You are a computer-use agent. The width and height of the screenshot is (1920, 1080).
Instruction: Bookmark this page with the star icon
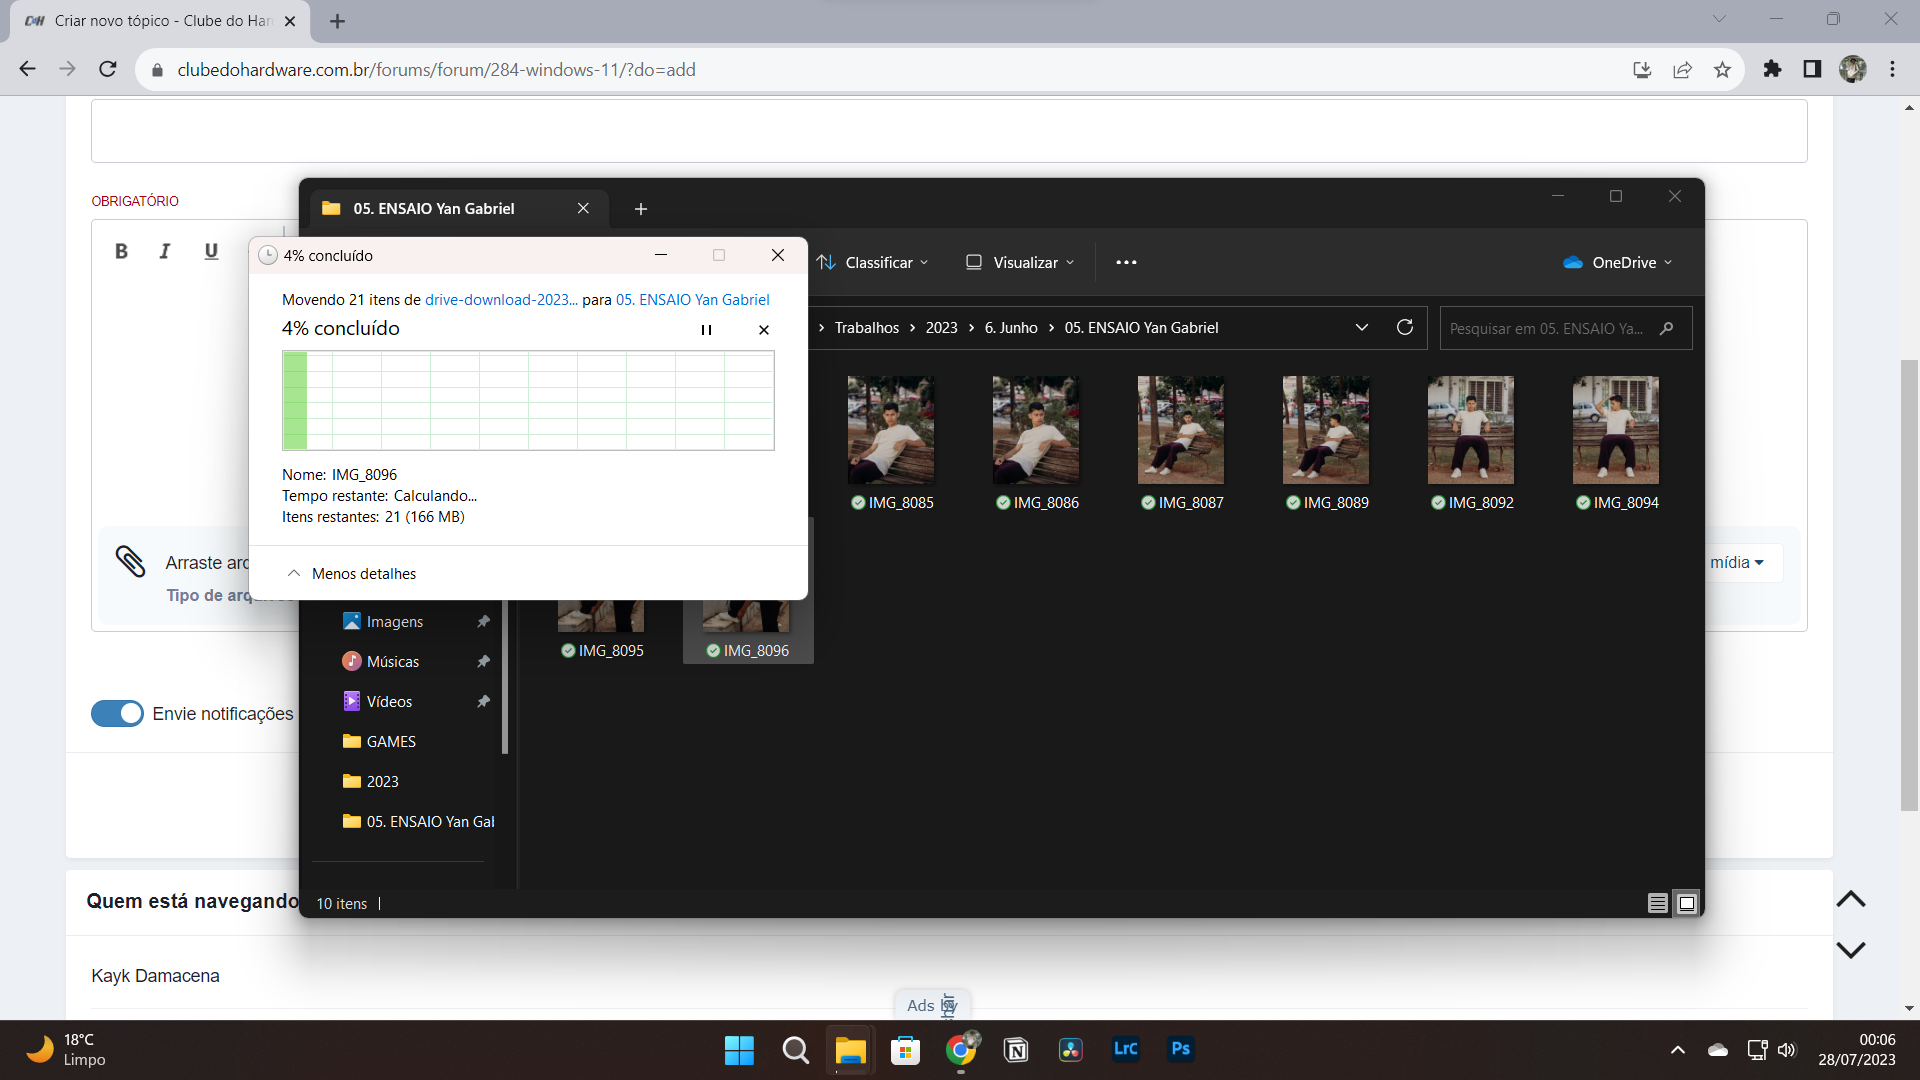(1722, 70)
